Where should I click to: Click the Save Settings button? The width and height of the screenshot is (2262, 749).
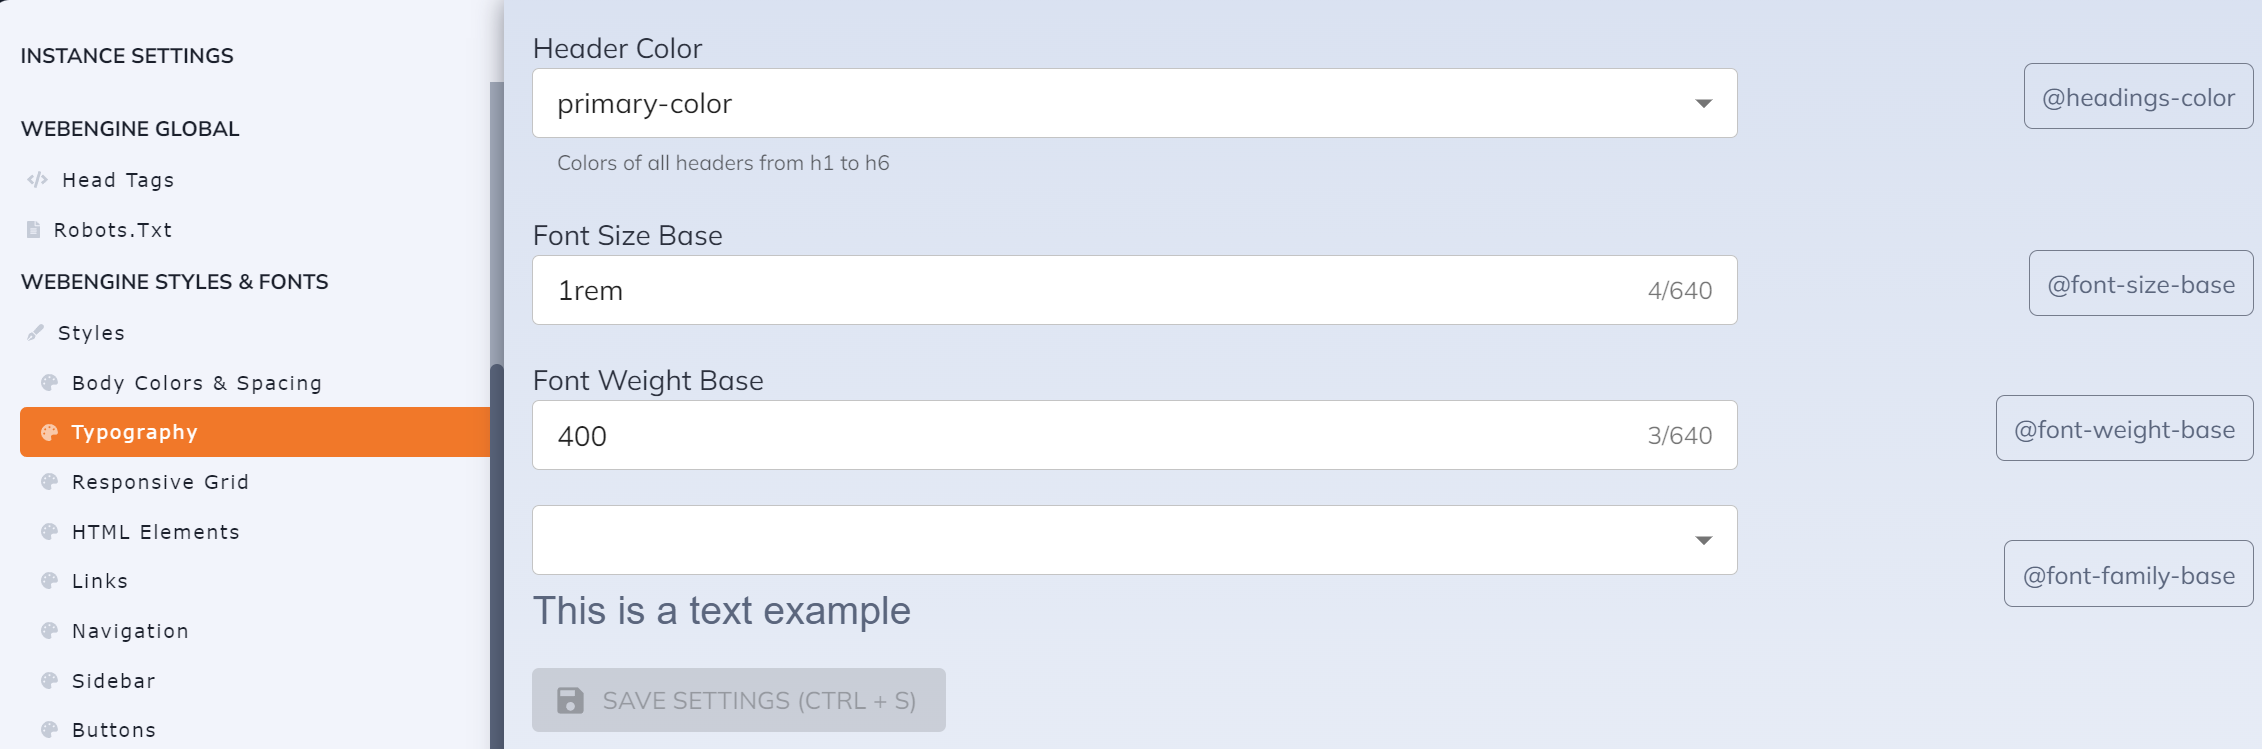pyautogui.click(x=738, y=700)
